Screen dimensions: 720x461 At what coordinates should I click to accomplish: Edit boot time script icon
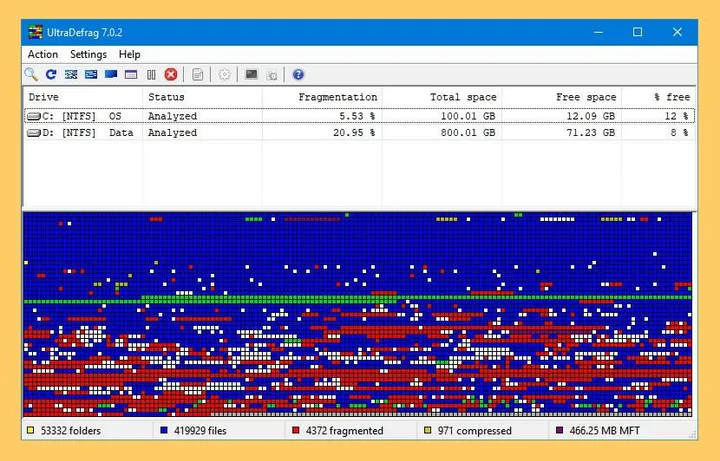tap(272, 75)
